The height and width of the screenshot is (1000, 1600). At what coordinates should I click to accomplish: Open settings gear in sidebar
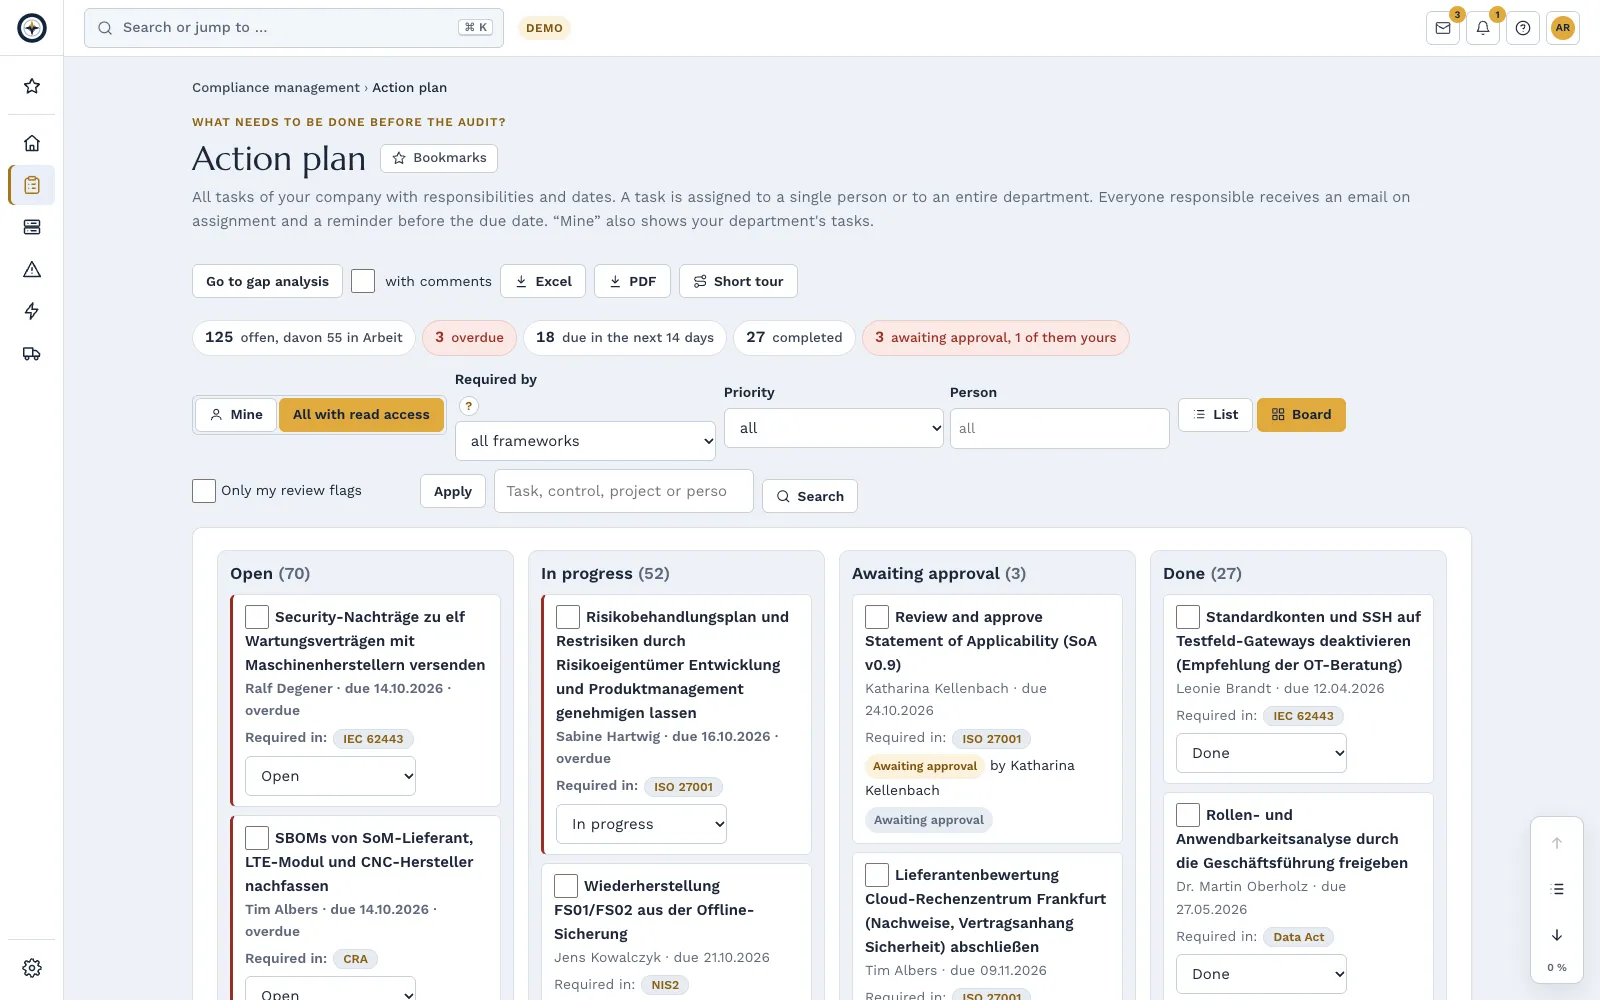coord(32,968)
